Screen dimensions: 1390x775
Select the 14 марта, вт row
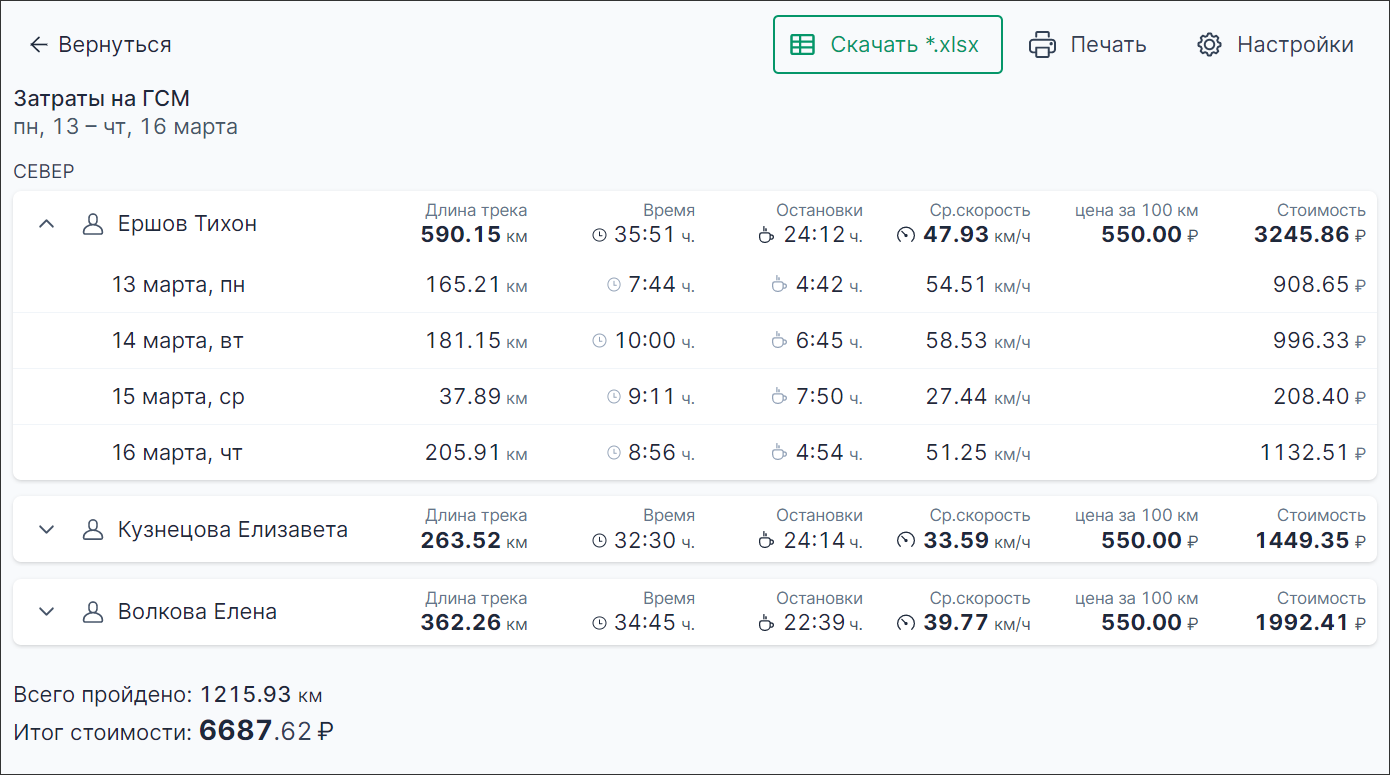click(x=178, y=341)
